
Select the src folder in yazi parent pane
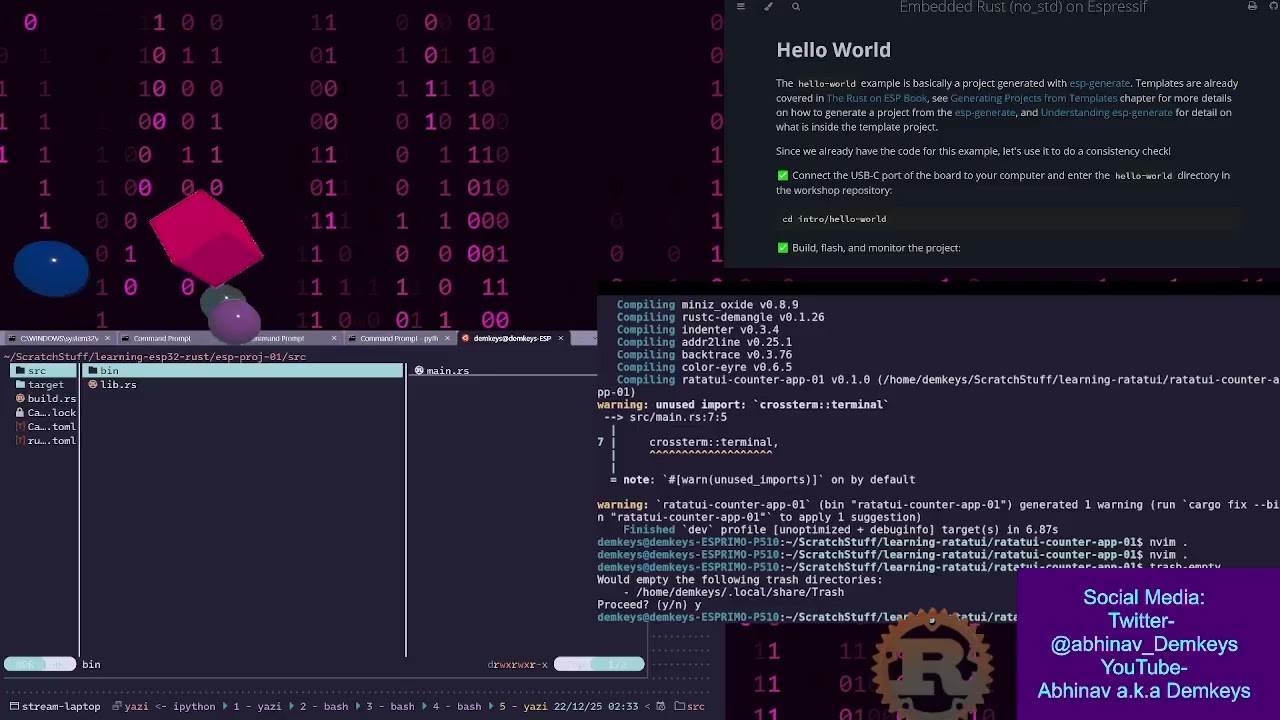tap(43, 371)
